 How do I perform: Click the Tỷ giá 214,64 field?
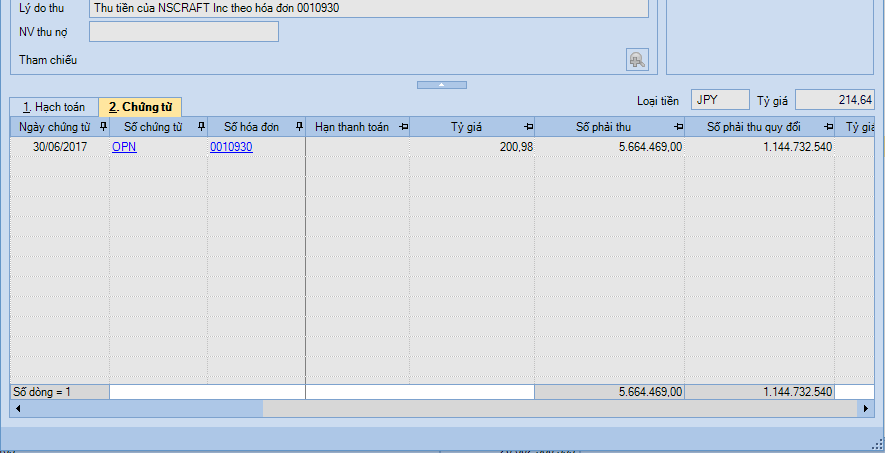coord(835,100)
